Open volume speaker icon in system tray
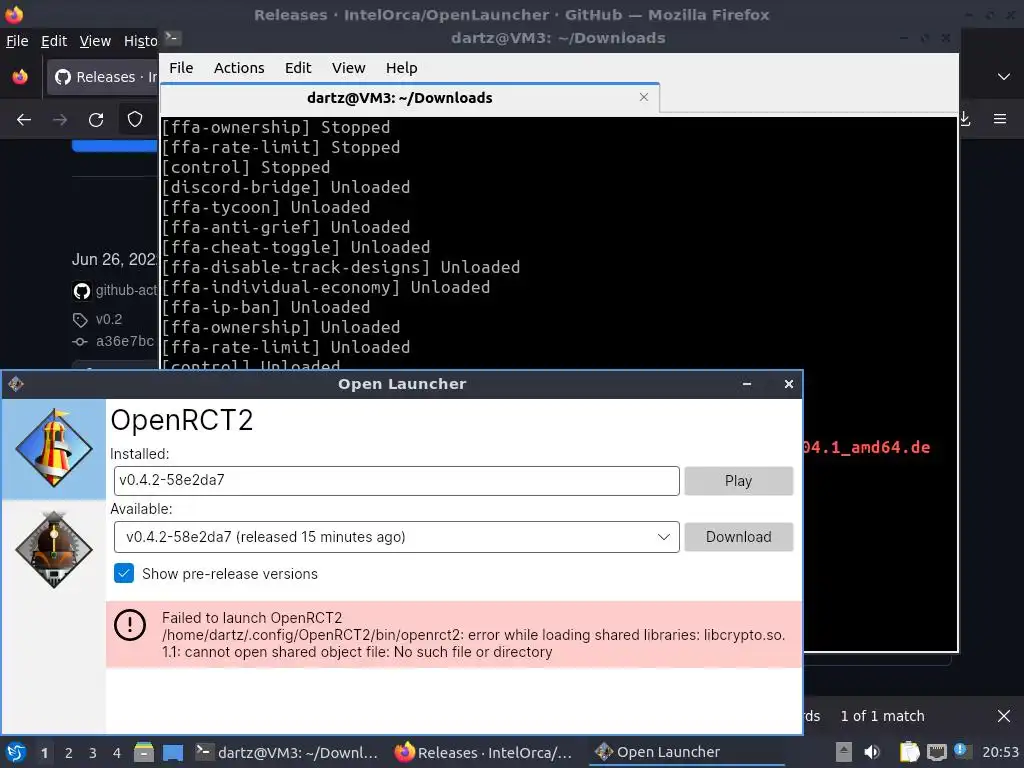 tap(872, 752)
